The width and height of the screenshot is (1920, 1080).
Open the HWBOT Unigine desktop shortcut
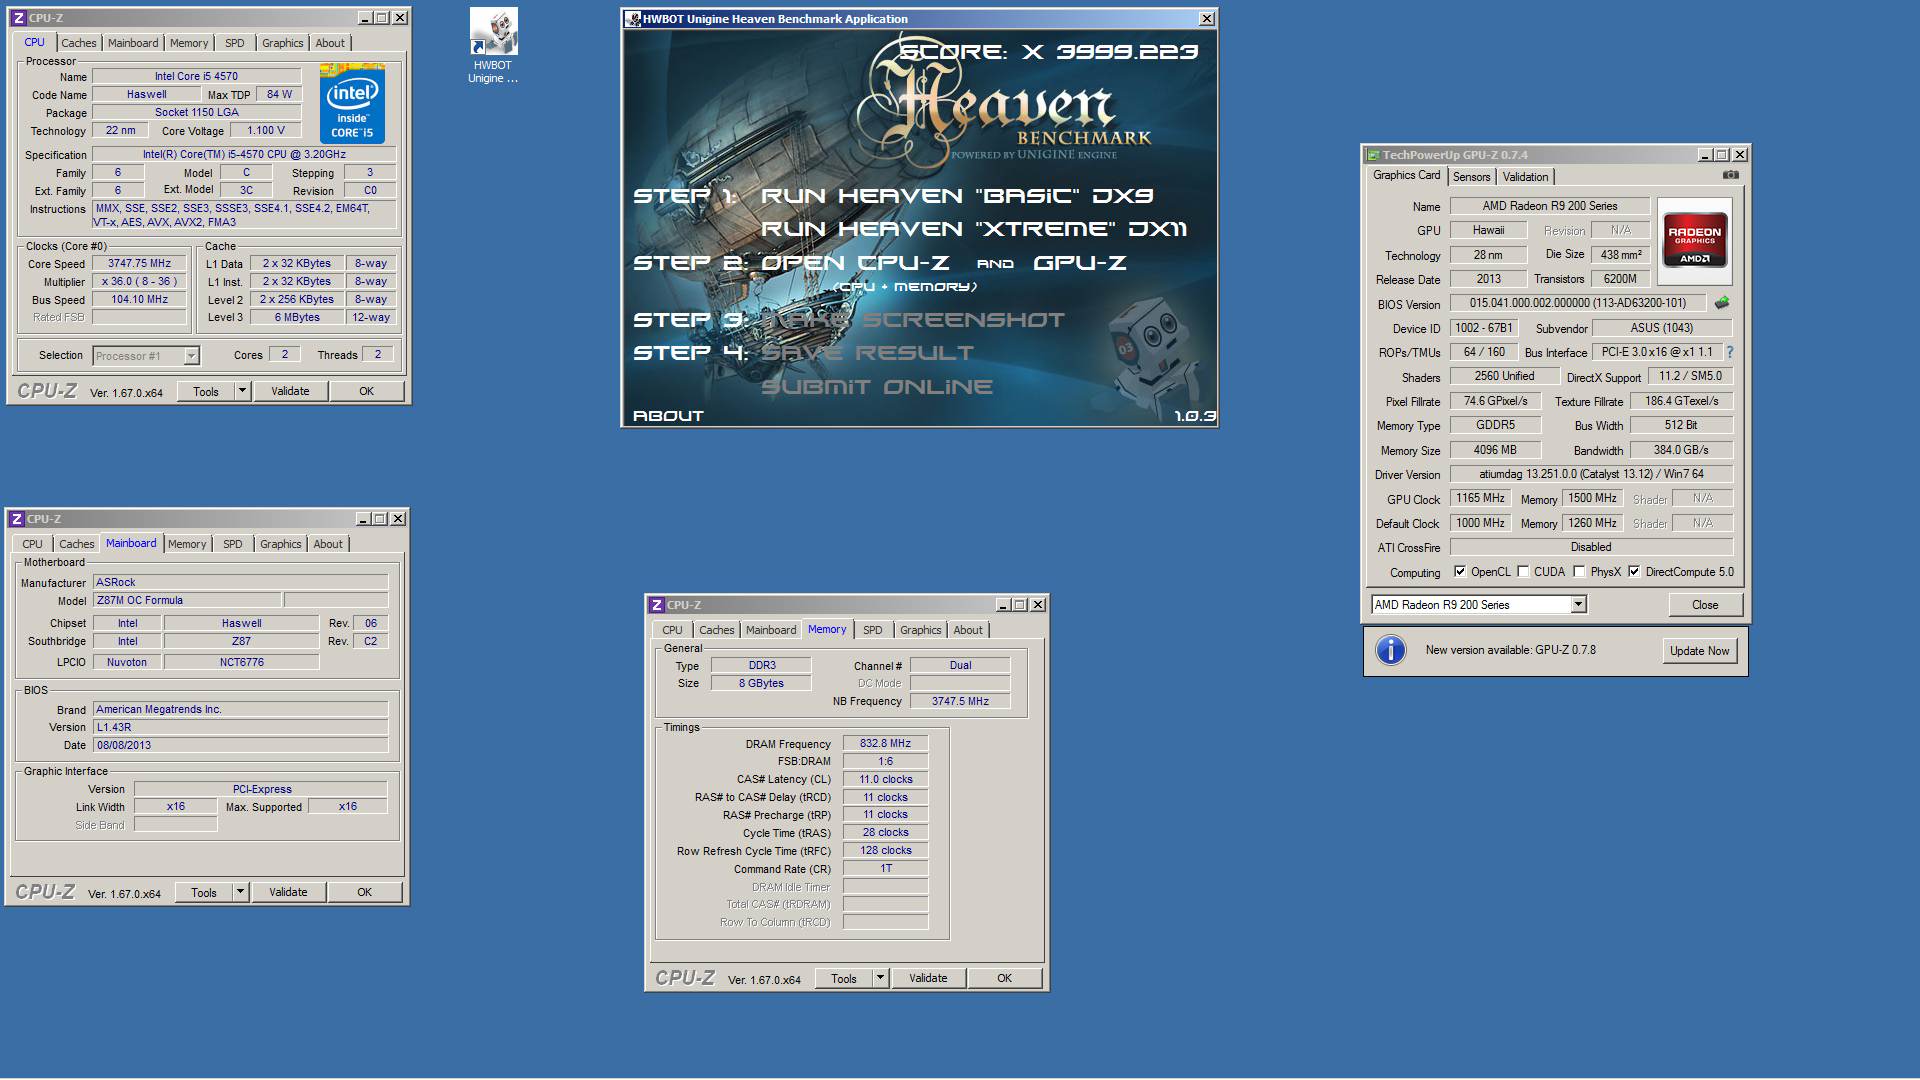(493, 47)
